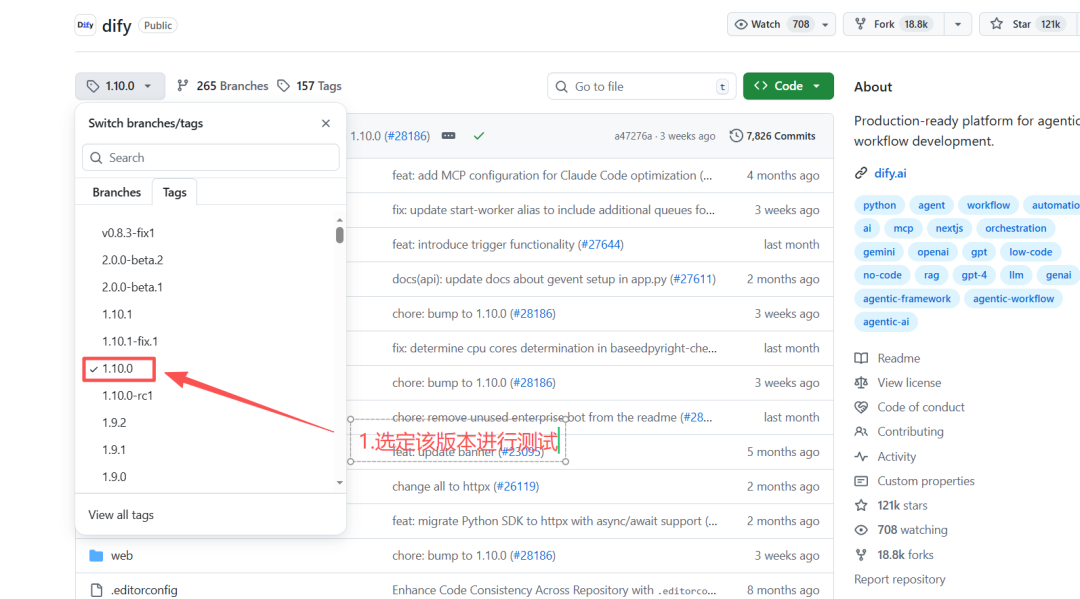Screen dimensions: 1080x599
Task: Click the nextjs topic tag
Action: click(949, 229)
